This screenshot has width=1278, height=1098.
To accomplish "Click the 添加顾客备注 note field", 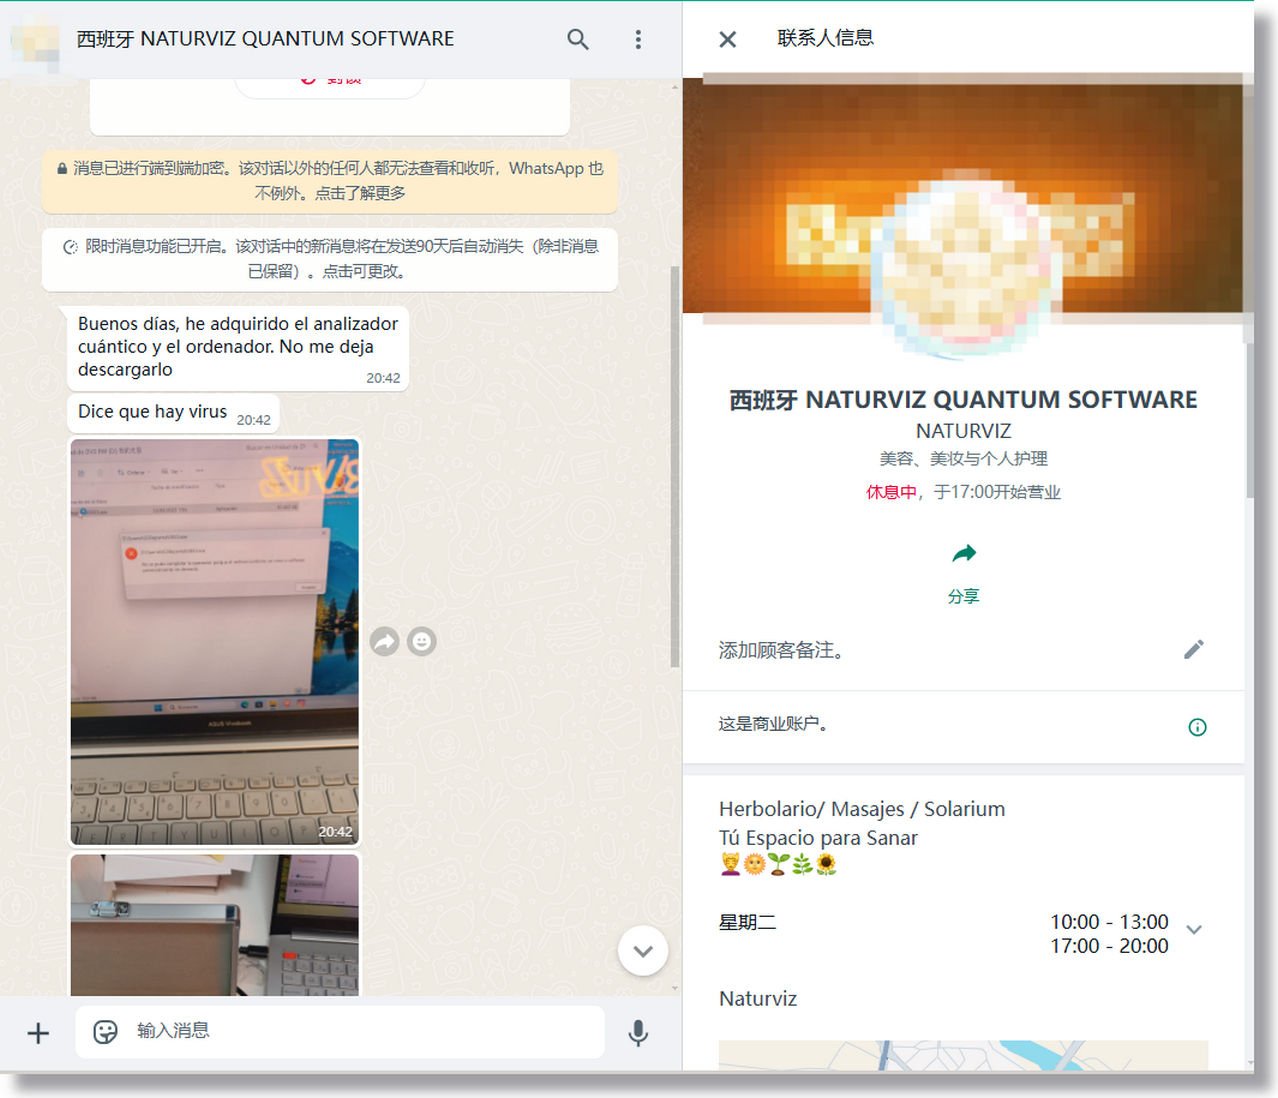I will (782, 650).
